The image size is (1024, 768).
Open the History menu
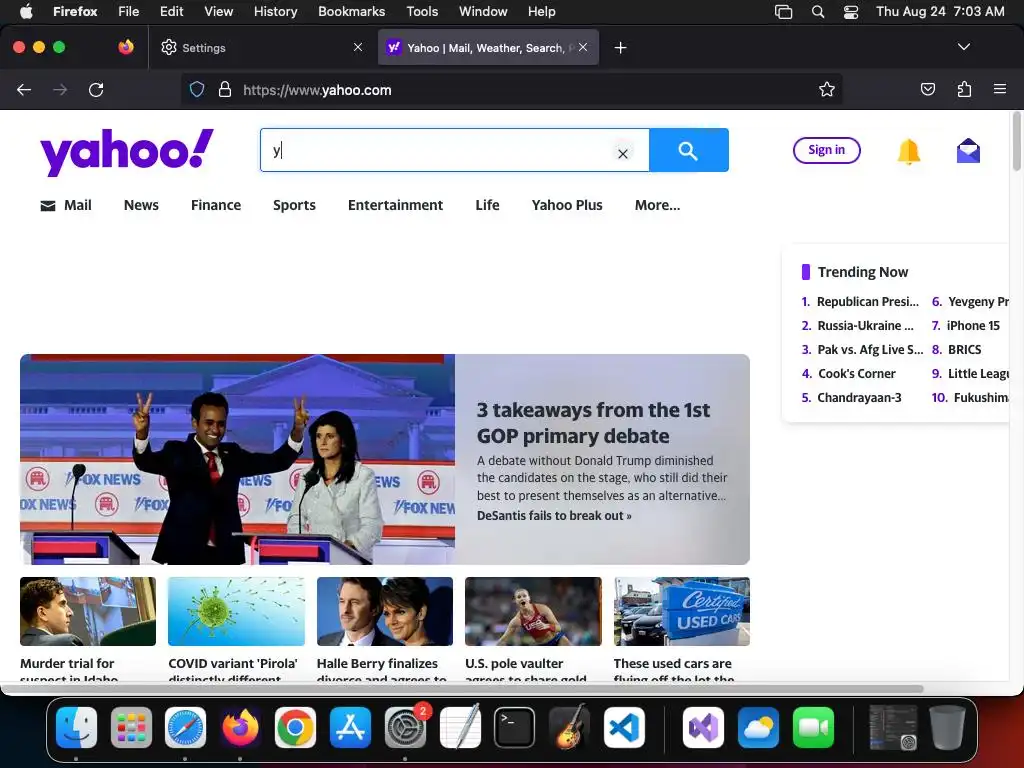(275, 12)
